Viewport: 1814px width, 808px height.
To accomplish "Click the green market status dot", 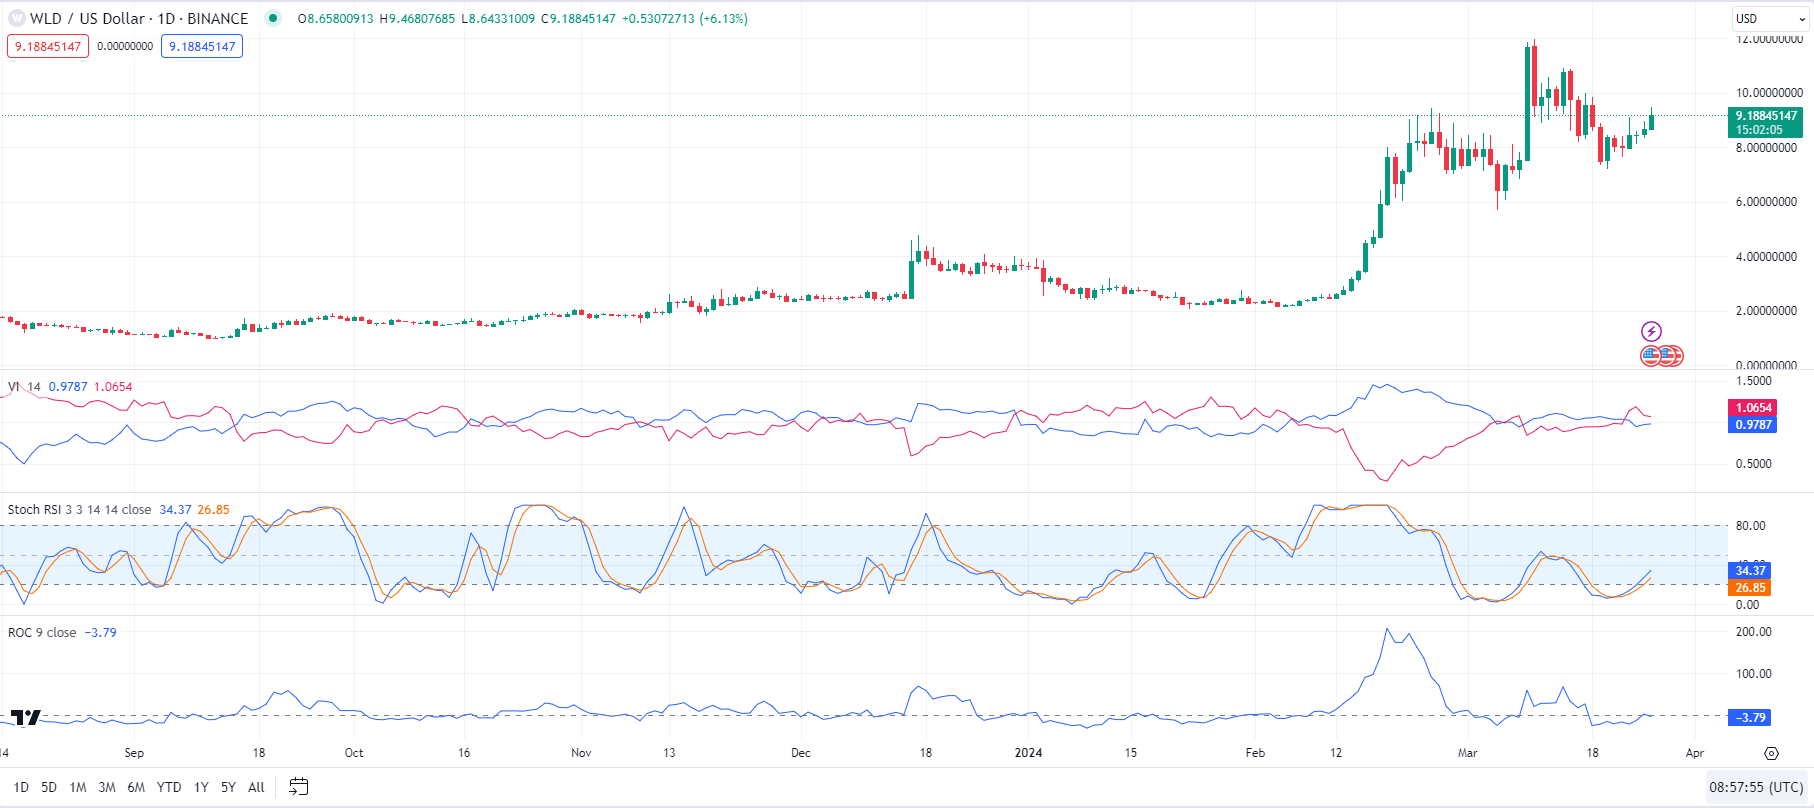I will 272,18.
